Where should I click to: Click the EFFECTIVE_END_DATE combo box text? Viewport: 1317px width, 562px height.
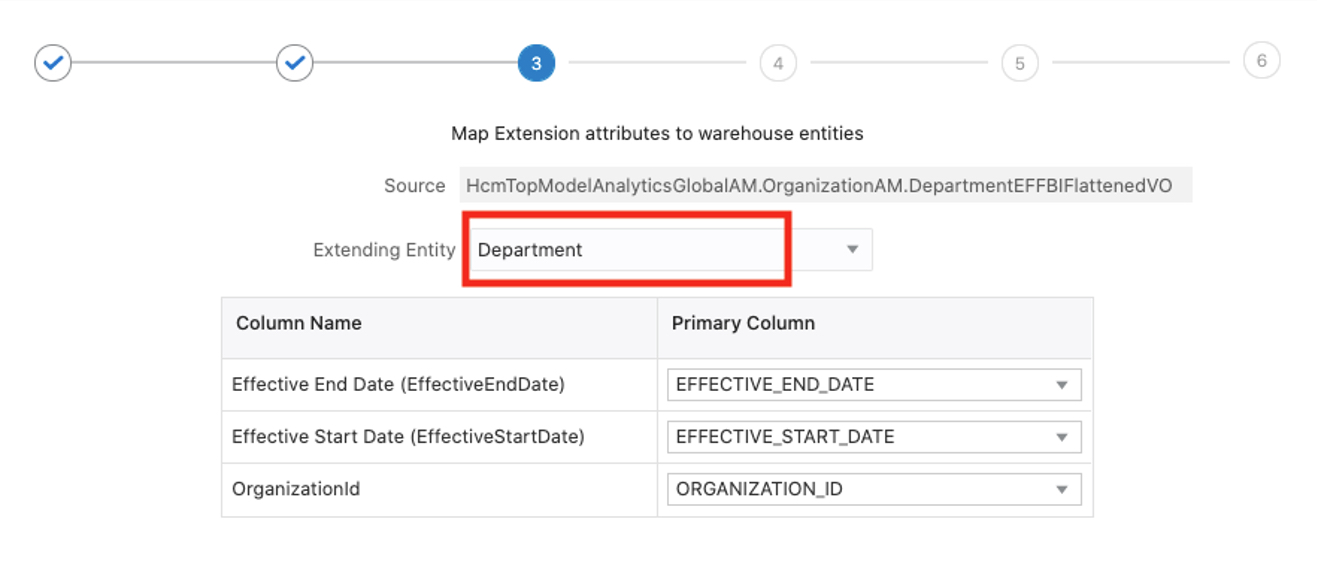pyautogui.click(x=775, y=385)
